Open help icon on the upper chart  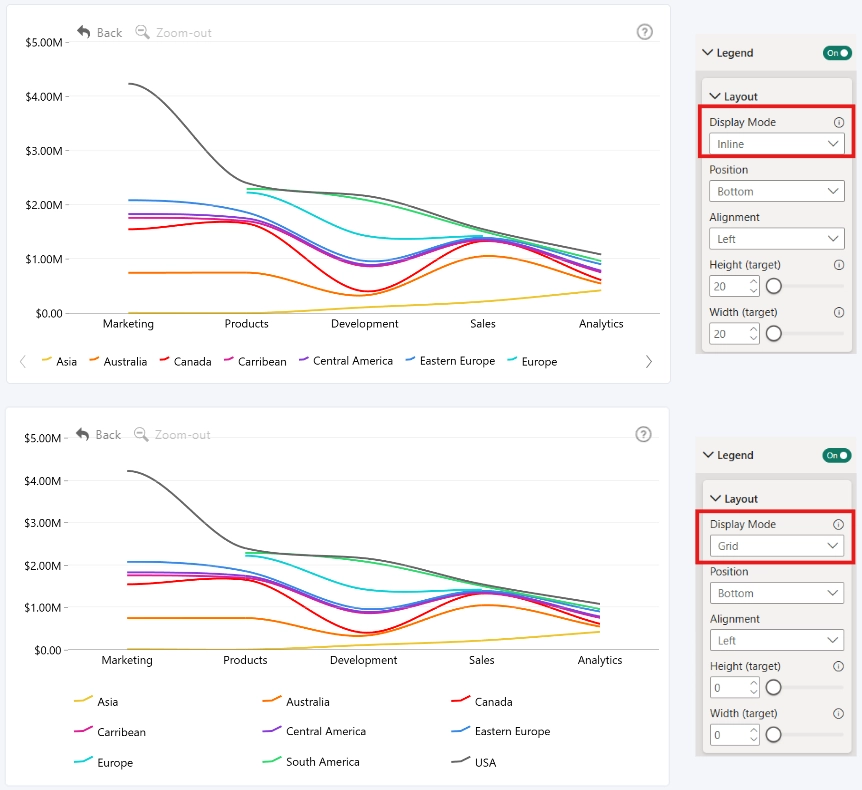pyautogui.click(x=644, y=32)
